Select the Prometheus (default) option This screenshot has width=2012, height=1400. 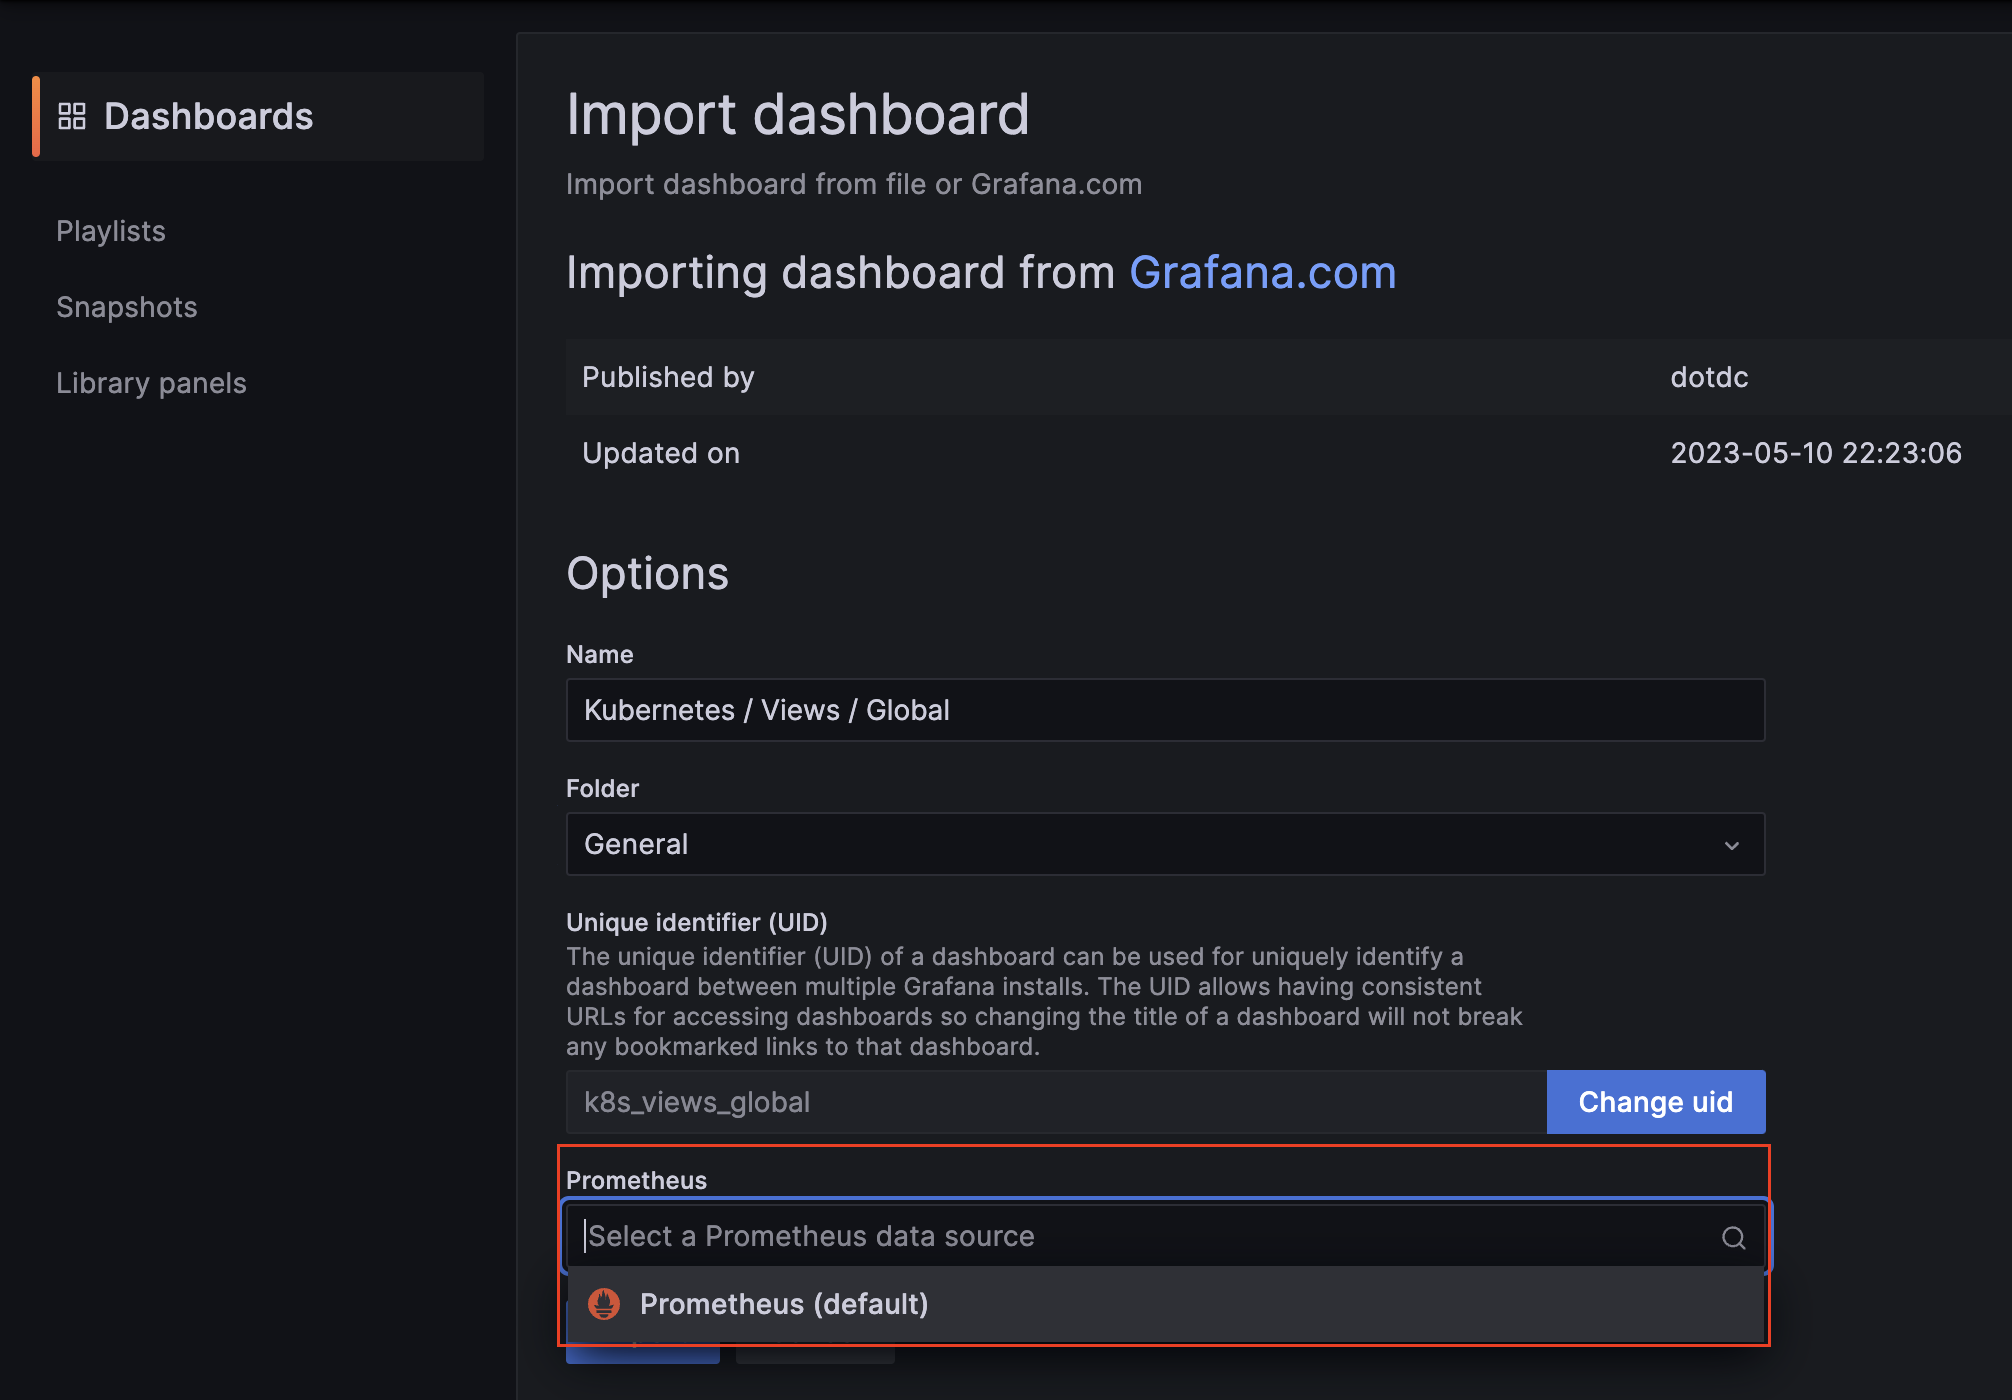784,1304
